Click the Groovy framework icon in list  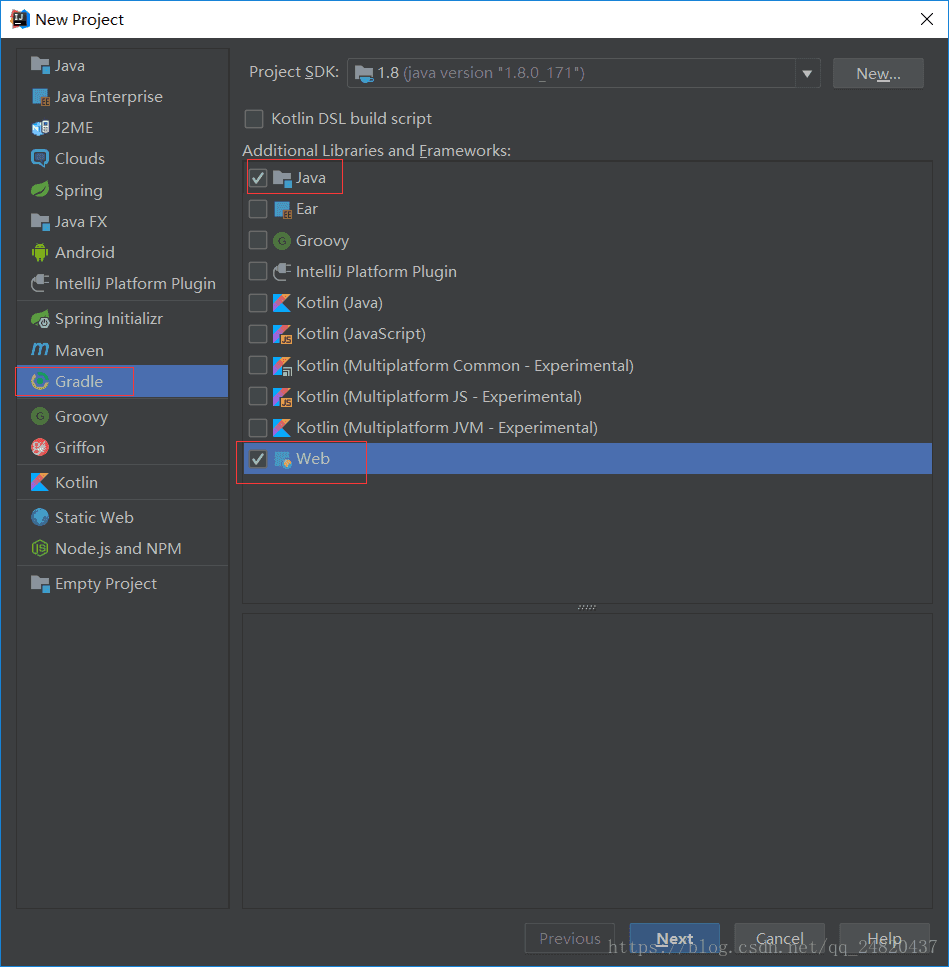pos(282,241)
